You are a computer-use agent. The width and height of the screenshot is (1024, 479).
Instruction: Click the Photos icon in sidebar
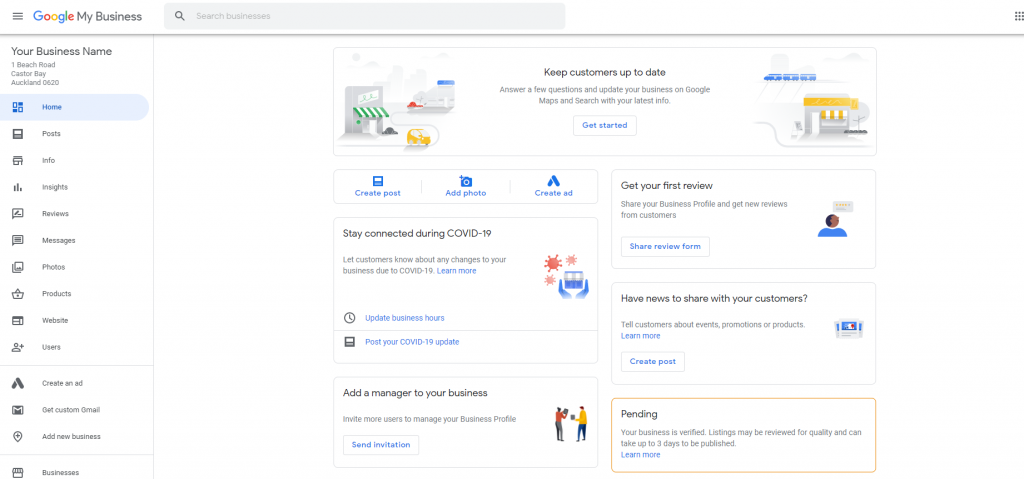coord(18,267)
